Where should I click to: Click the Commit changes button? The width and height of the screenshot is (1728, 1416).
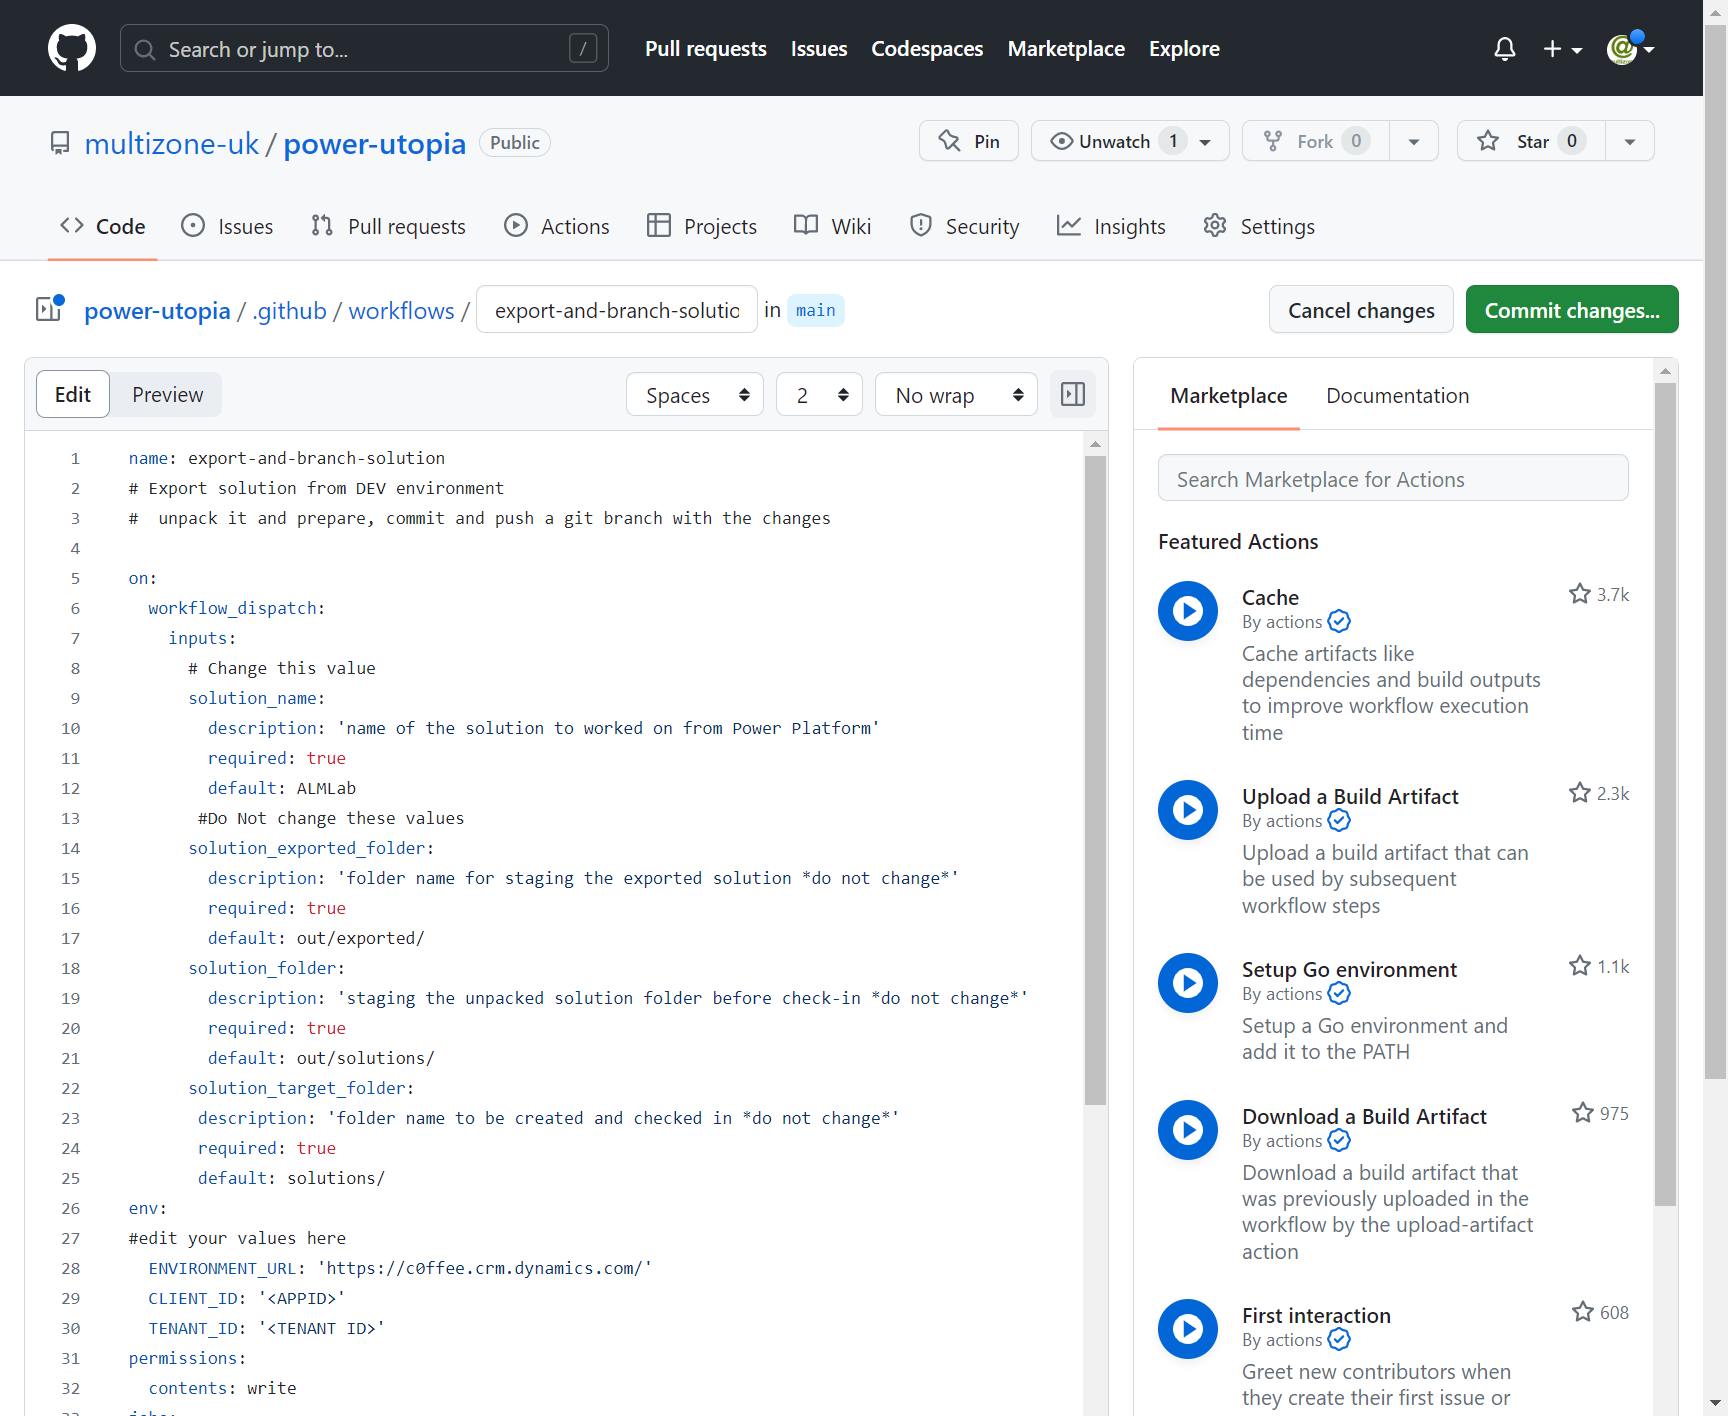pyautogui.click(x=1571, y=310)
